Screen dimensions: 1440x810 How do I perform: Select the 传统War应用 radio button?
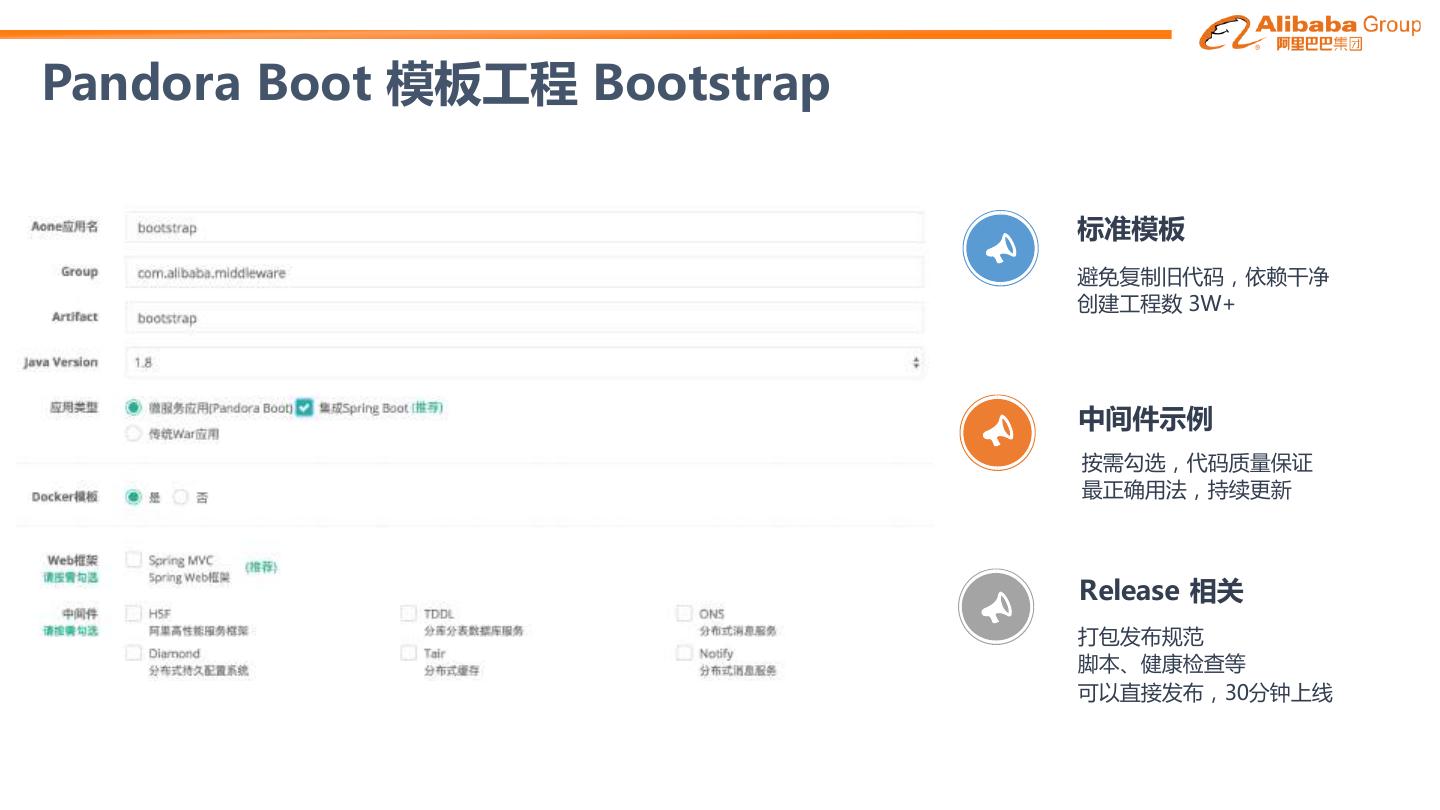coord(134,434)
